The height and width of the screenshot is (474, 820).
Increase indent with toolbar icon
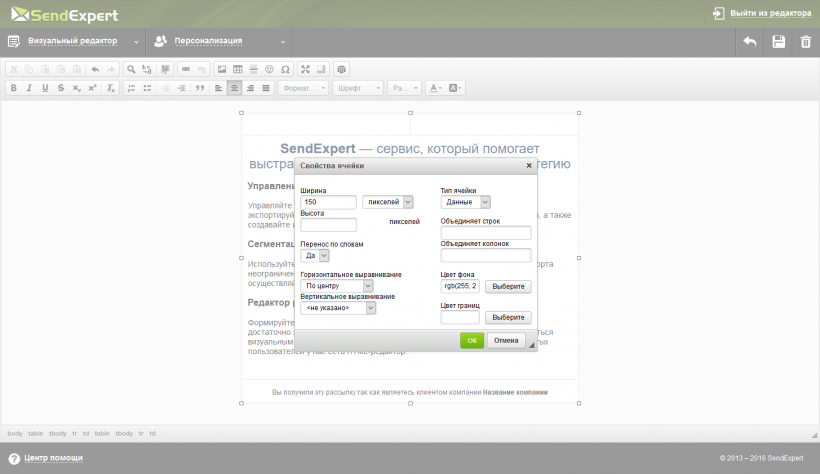point(181,88)
